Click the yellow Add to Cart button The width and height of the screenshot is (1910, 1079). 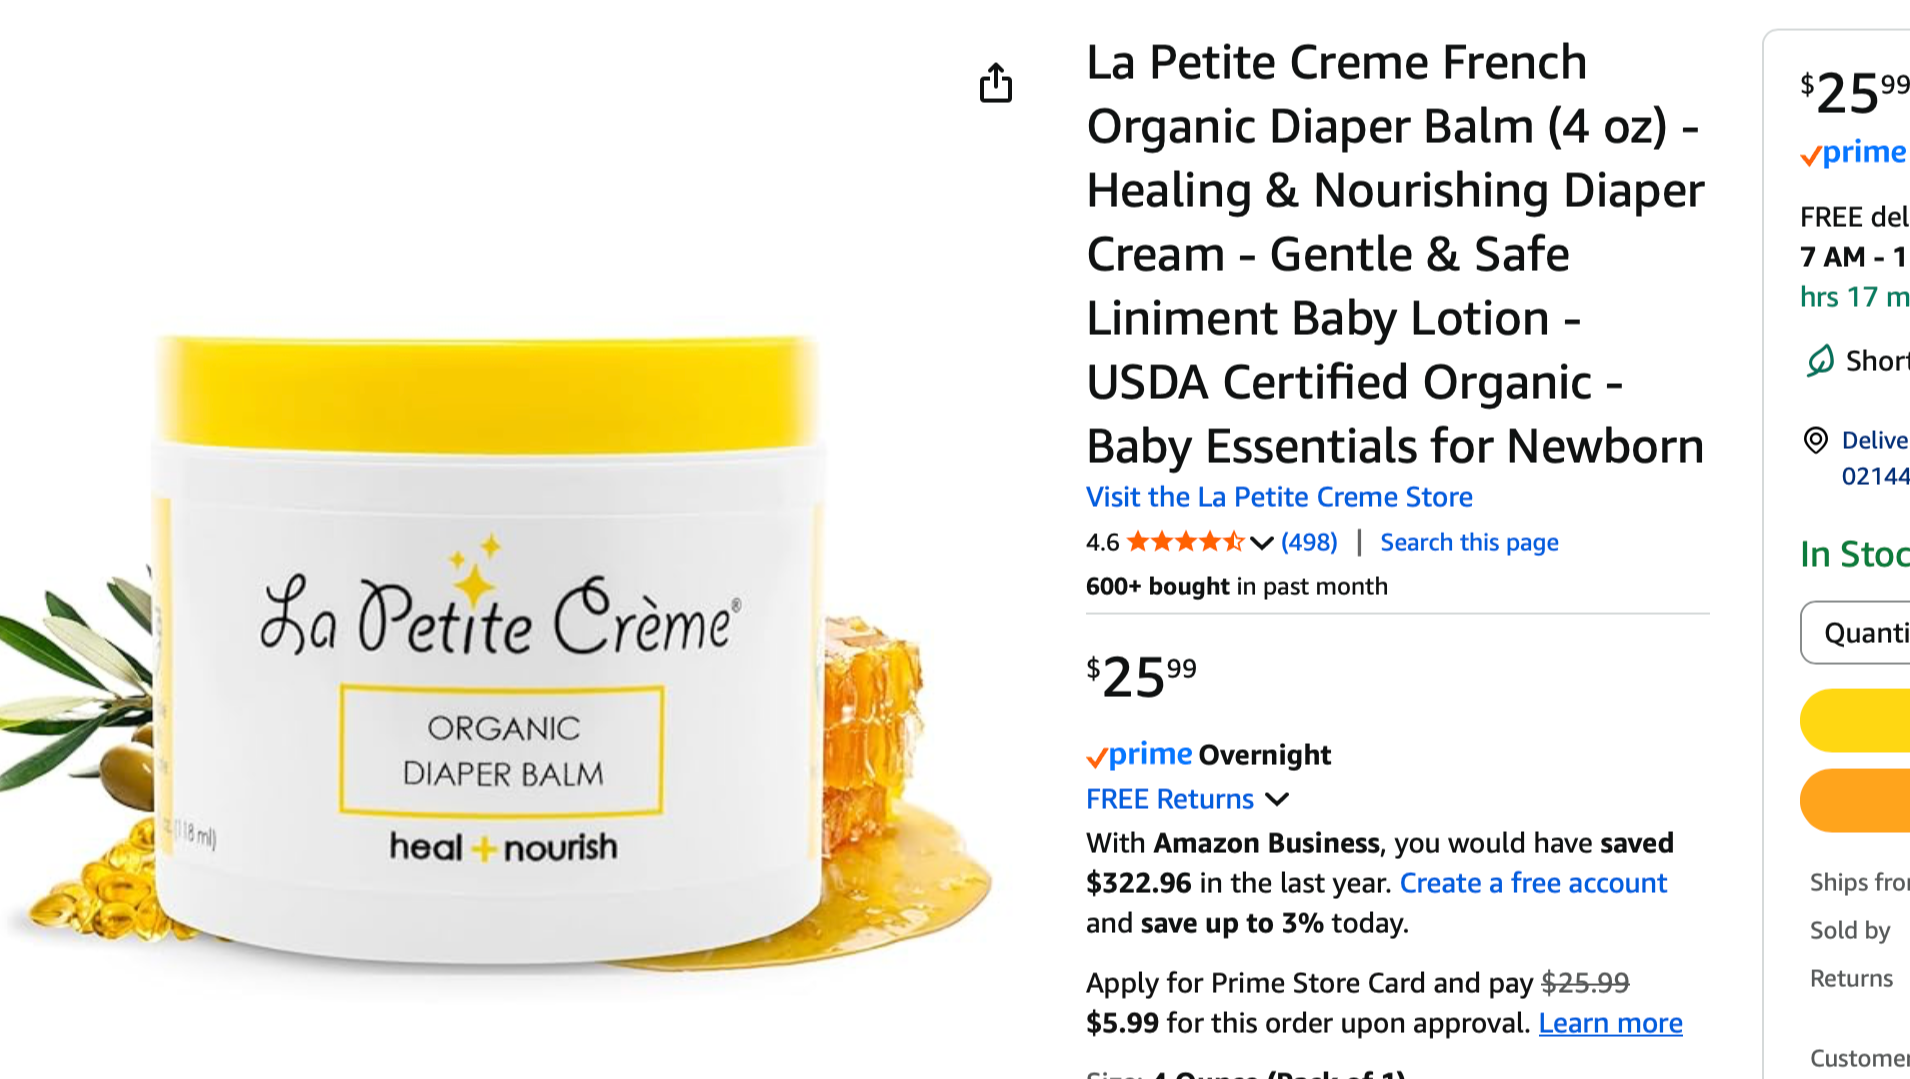point(1855,720)
